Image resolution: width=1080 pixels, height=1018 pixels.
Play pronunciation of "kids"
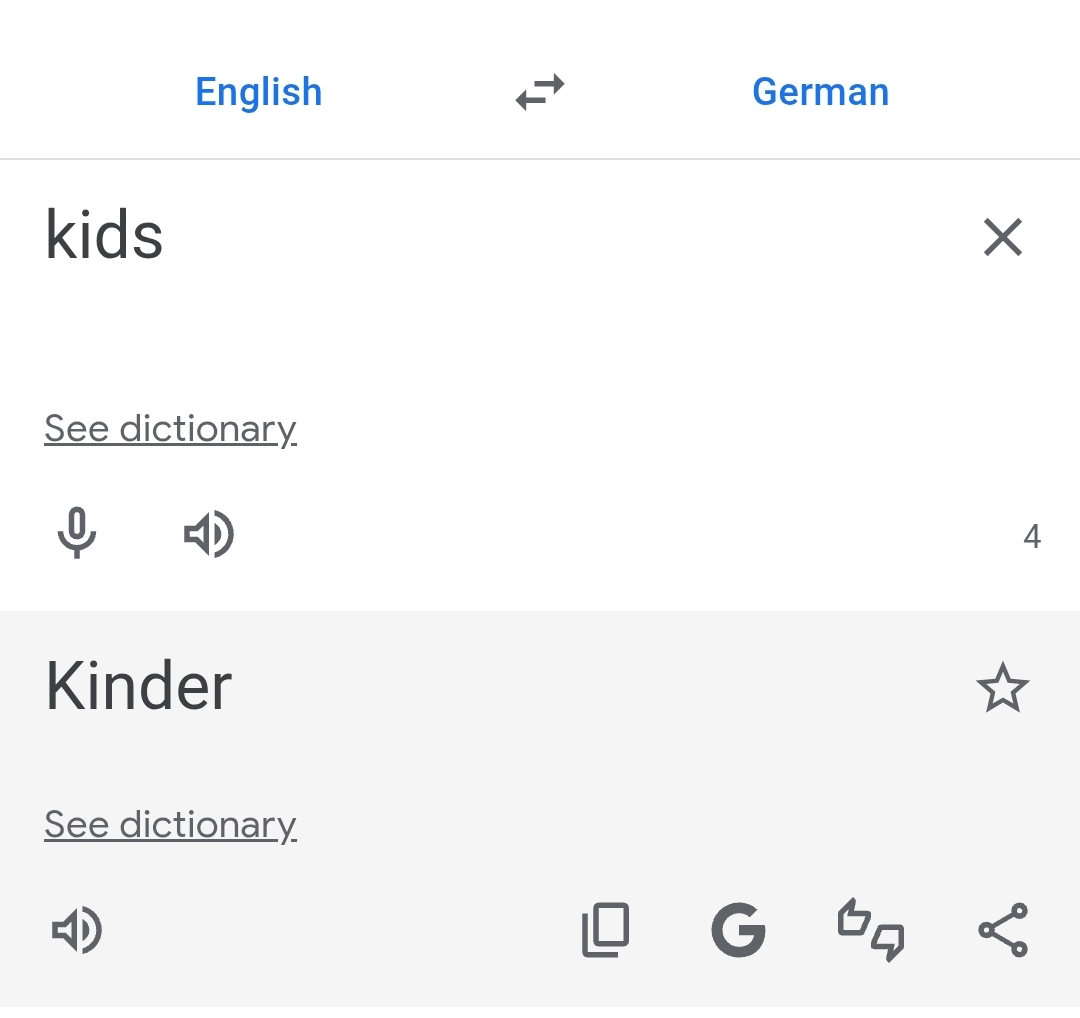pyautogui.click(x=208, y=534)
